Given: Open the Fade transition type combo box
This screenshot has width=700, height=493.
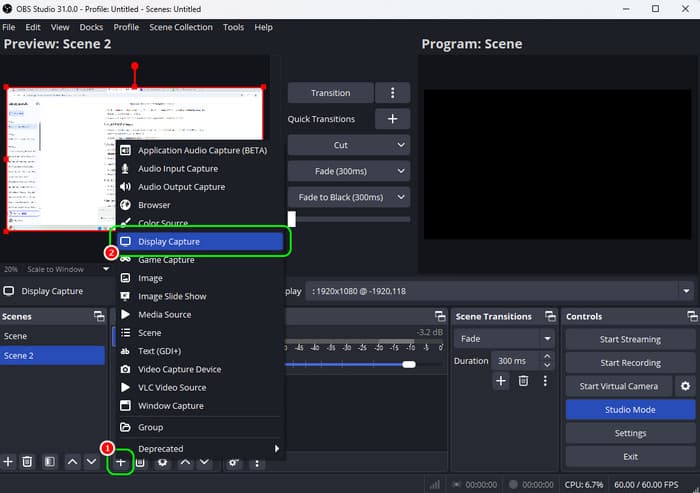Looking at the screenshot, I should [x=504, y=339].
